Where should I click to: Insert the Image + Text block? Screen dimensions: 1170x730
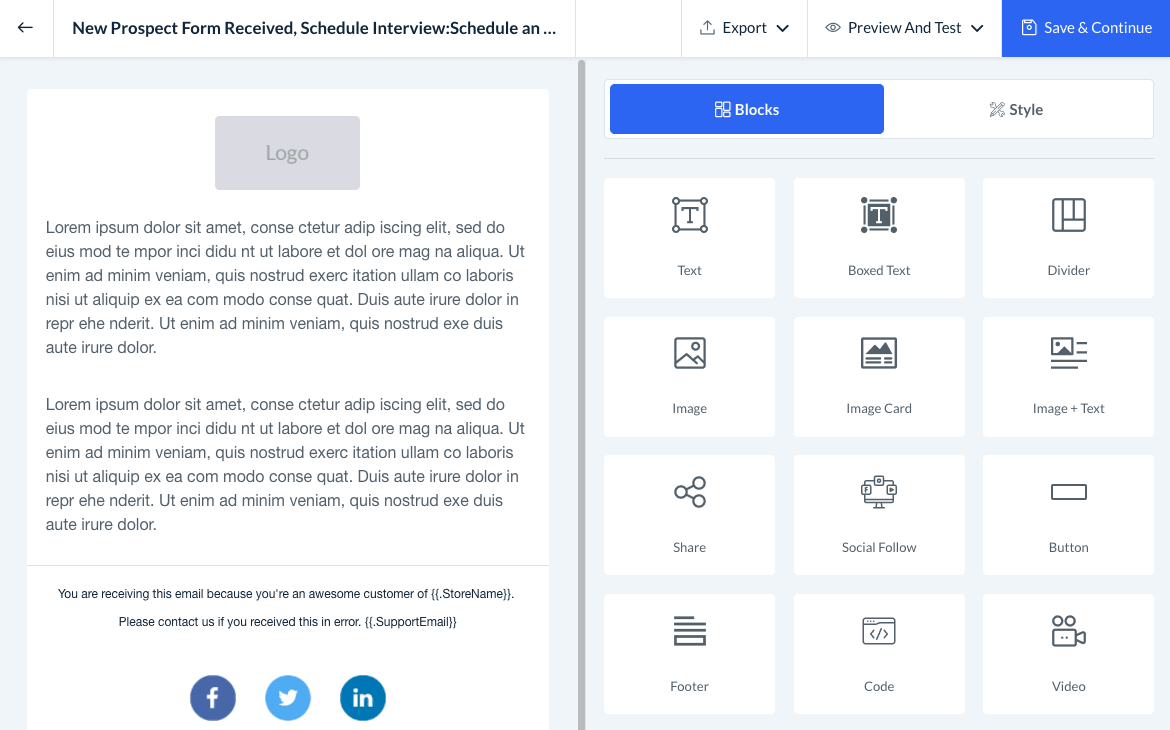pos(1068,376)
